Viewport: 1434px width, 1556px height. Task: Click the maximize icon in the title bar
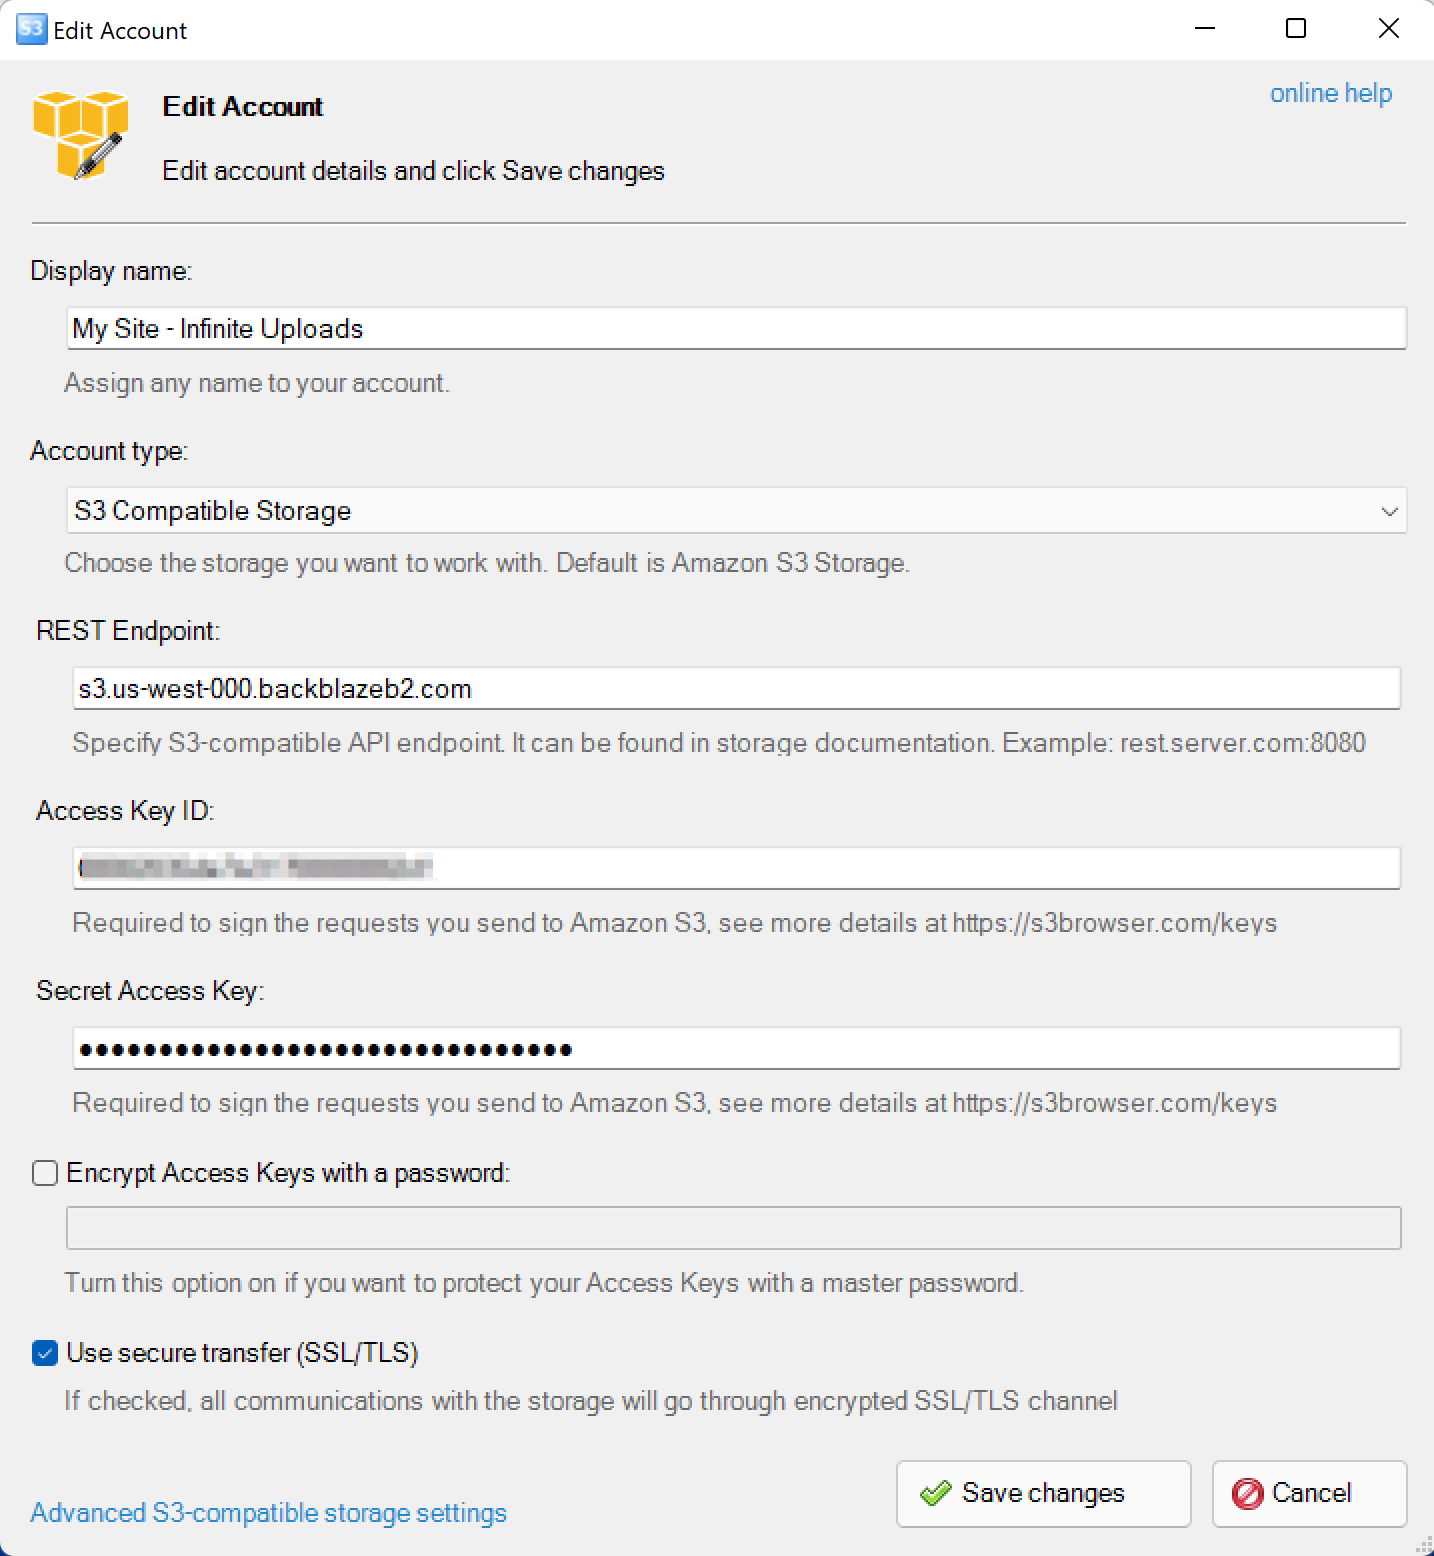pos(1295,28)
